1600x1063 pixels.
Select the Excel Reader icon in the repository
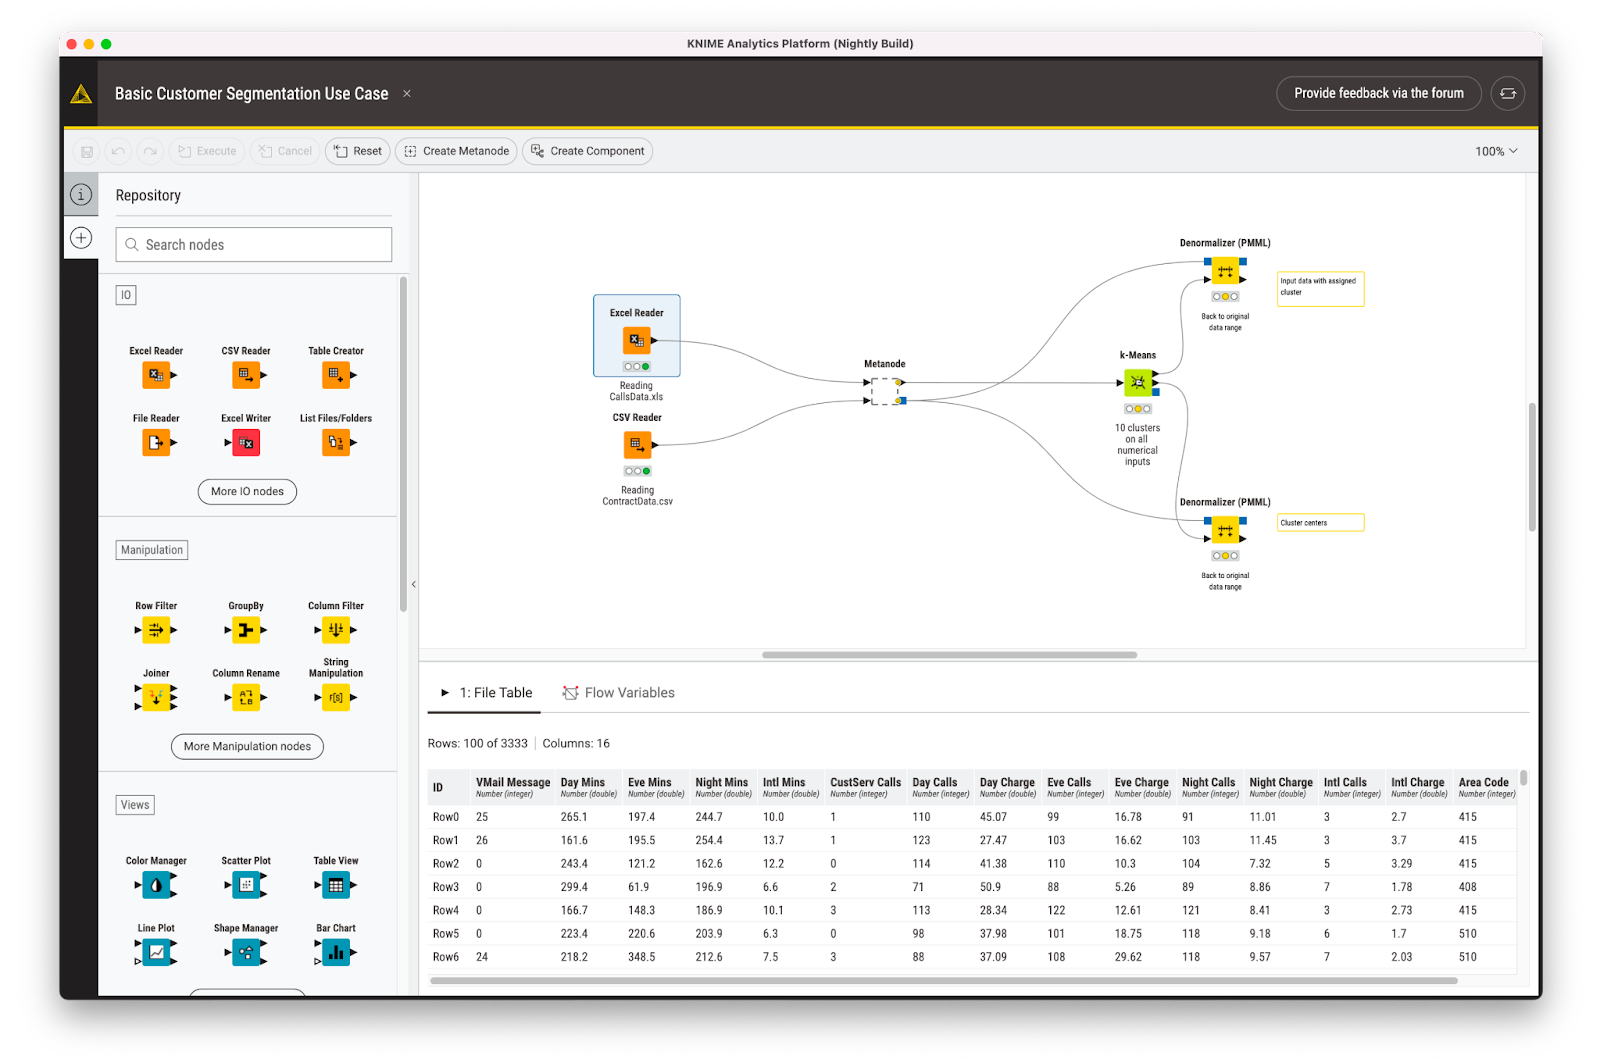coord(157,375)
